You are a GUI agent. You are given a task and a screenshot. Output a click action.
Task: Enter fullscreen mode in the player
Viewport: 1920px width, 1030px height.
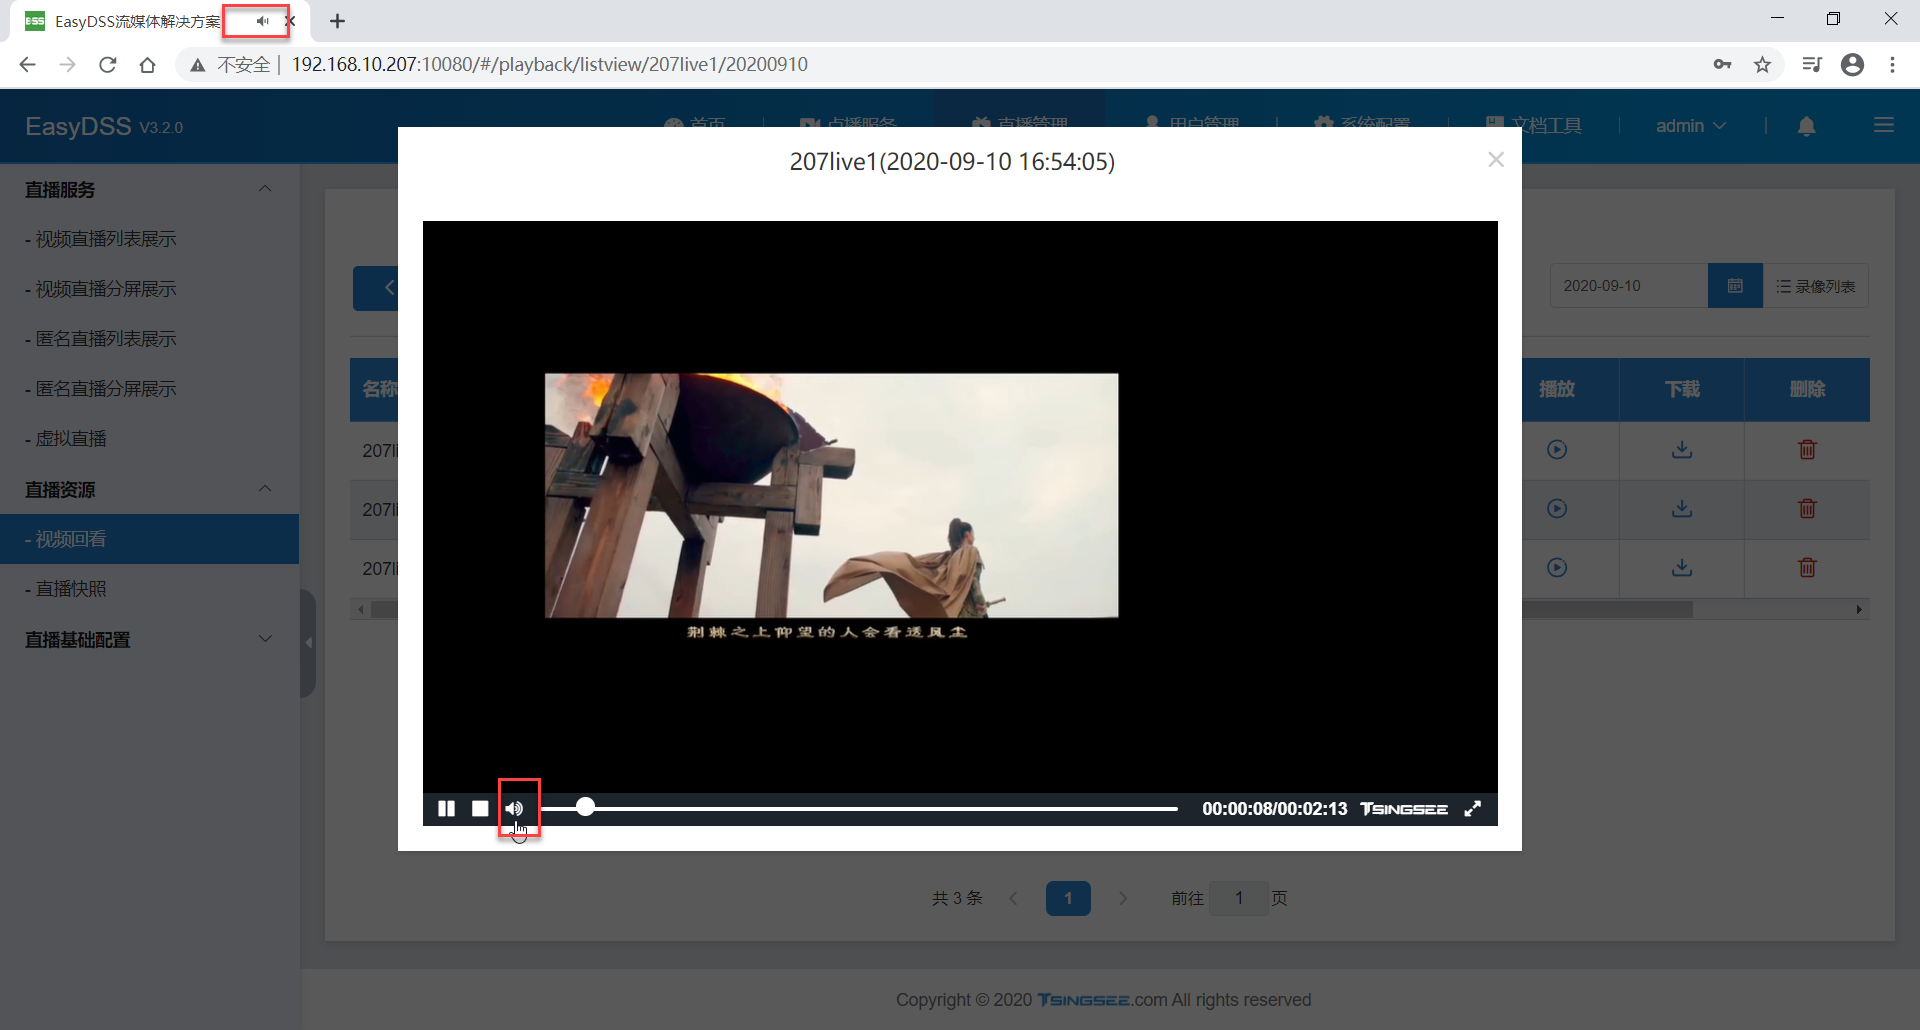(x=1472, y=808)
